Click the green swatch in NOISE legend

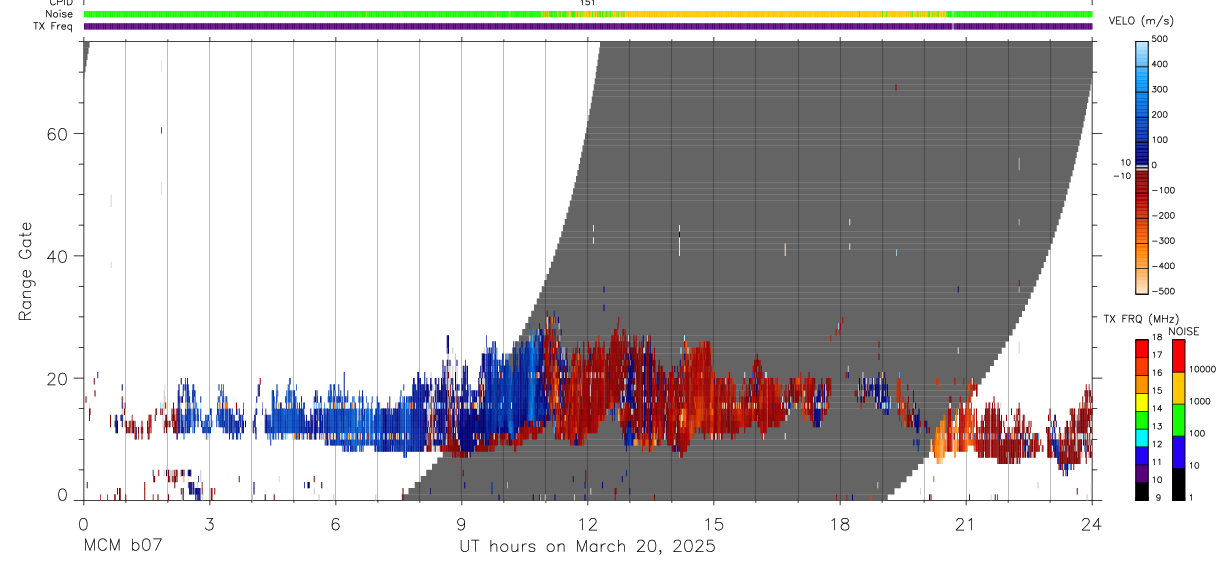pyautogui.click(x=1178, y=420)
